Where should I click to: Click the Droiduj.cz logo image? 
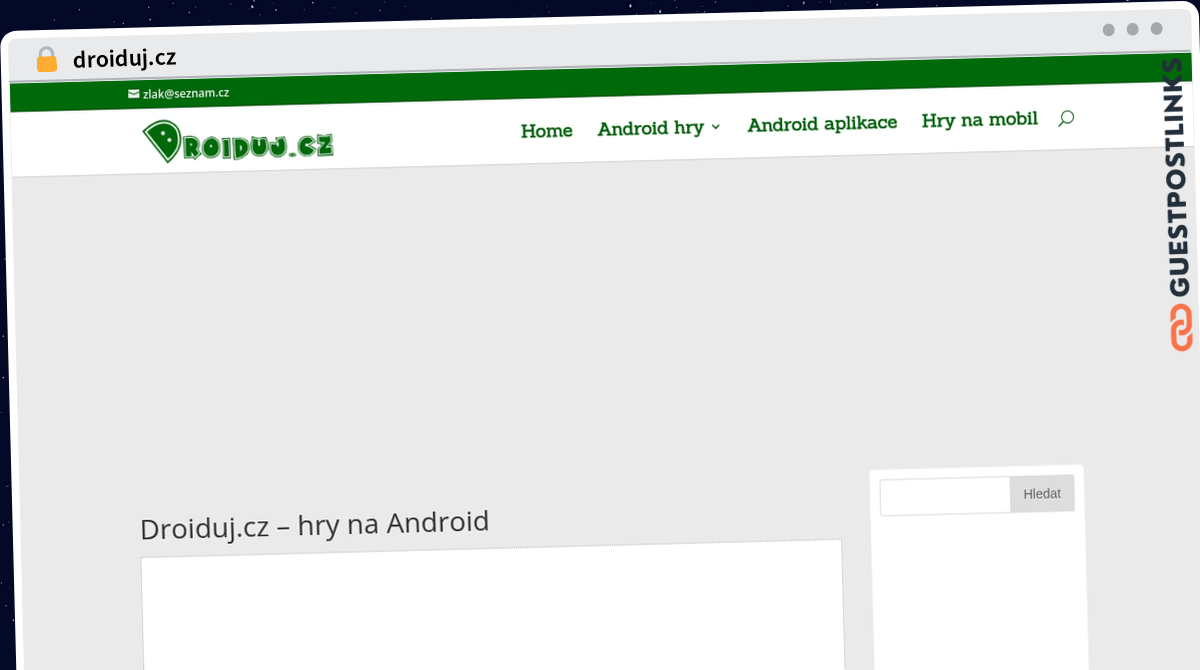pos(238,142)
